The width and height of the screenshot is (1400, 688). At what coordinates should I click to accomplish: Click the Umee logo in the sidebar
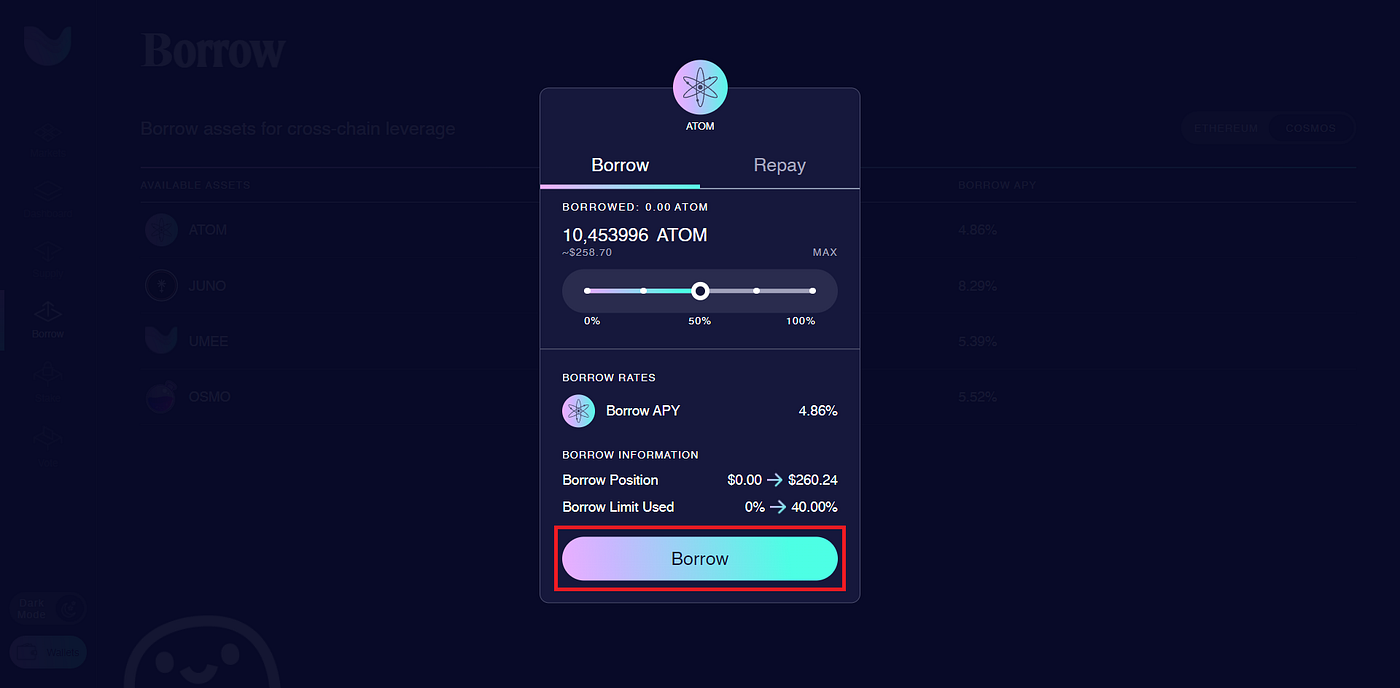click(47, 47)
